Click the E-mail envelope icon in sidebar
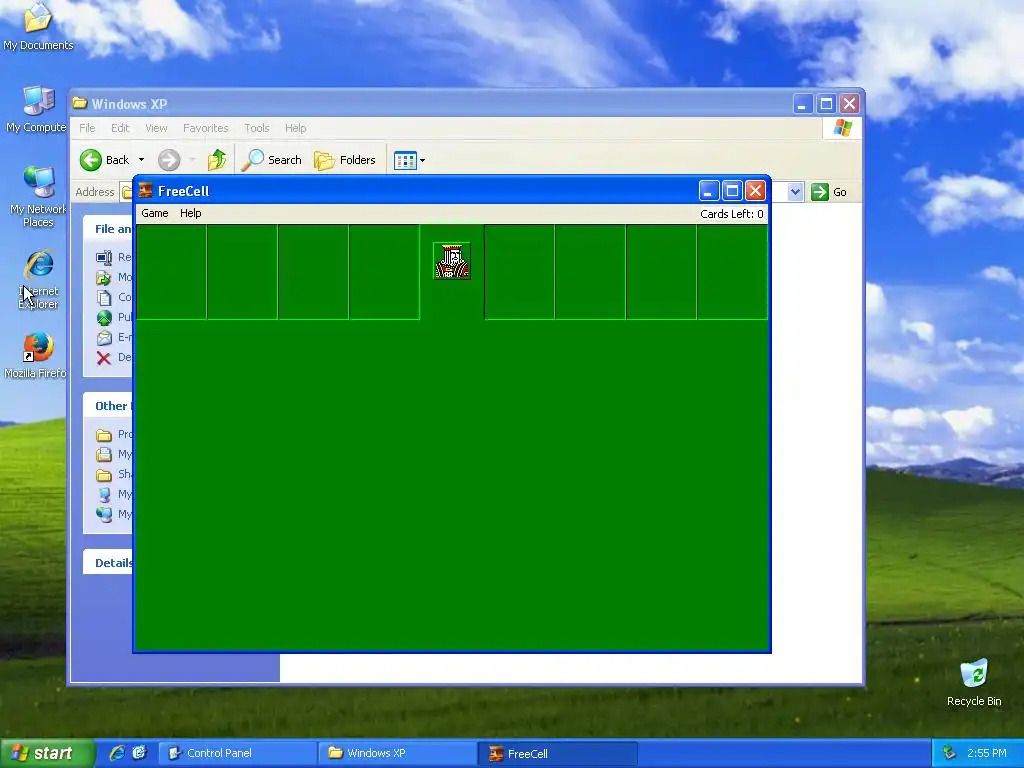1024x768 pixels. (104, 338)
